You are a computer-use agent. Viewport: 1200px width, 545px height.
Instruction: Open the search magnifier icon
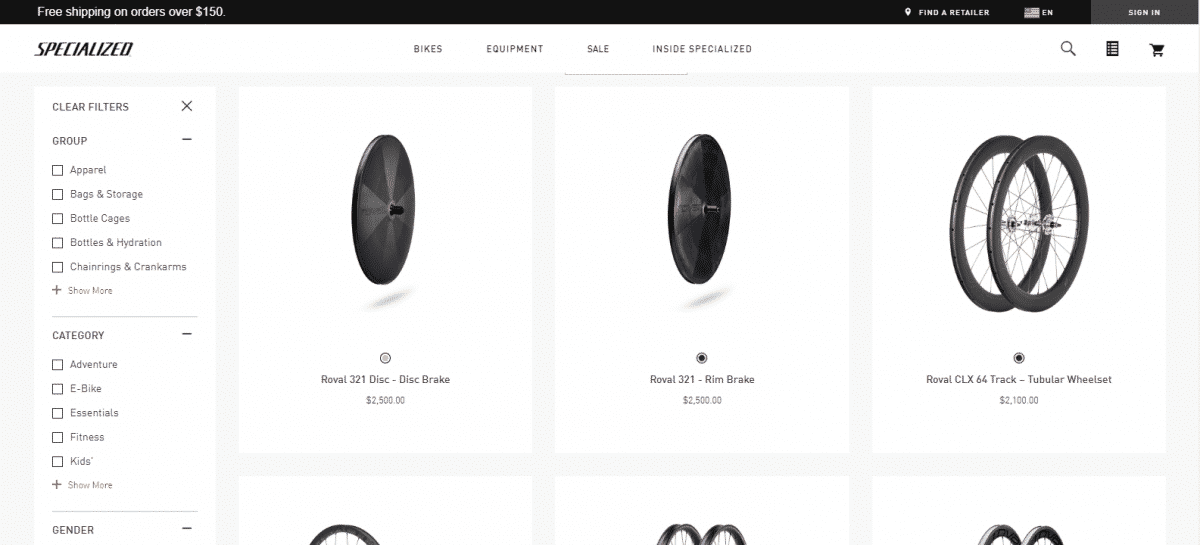click(x=1068, y=48)
